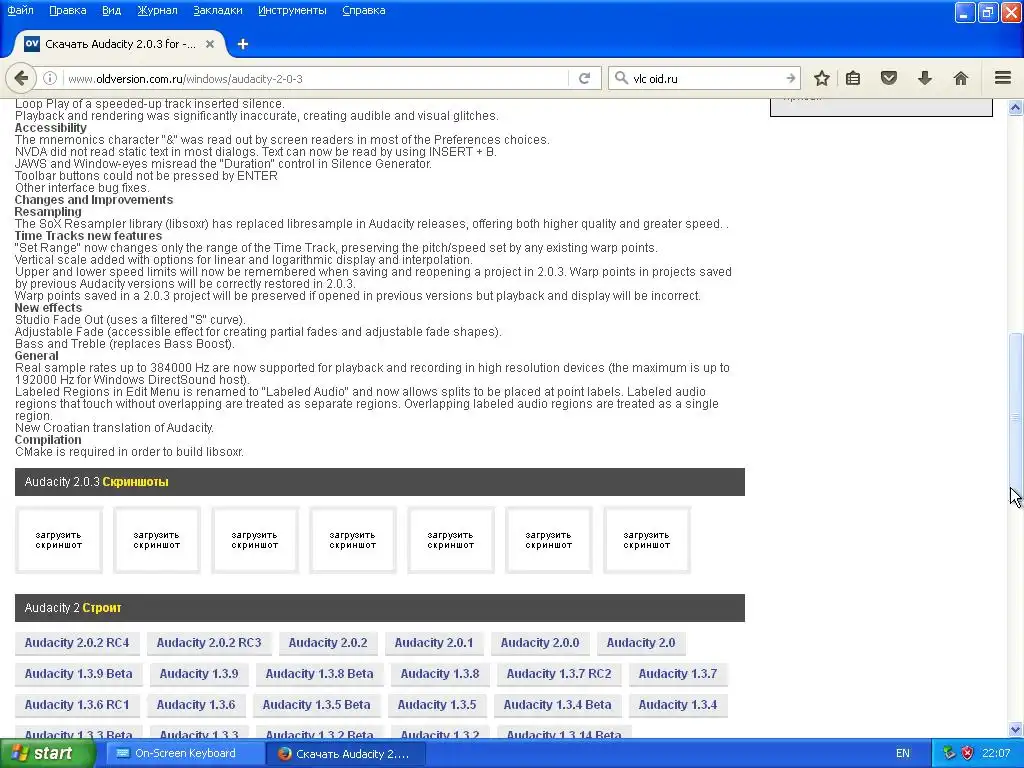
Task: Open Audacity 2.0.0 link
Action: click(540, 643)
